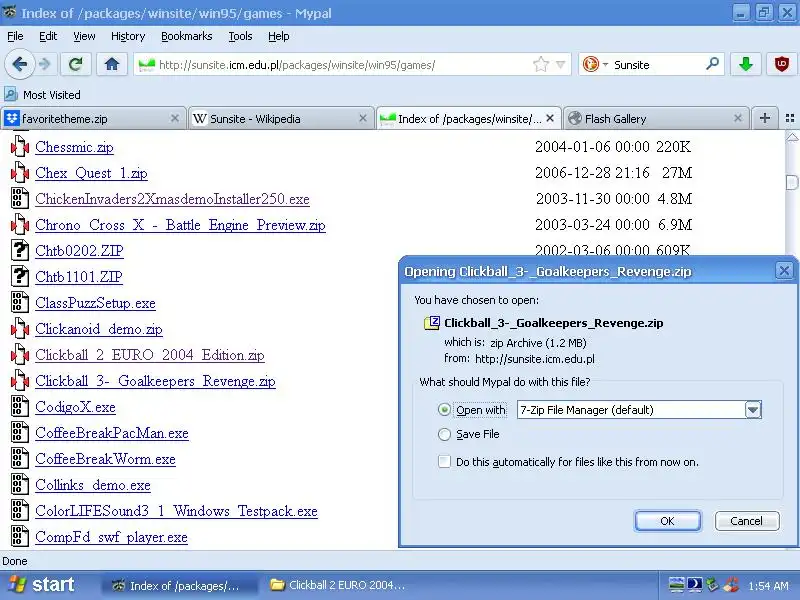Click the binary icon beside ClassPuzzSetup.exe

coord(20,302)
